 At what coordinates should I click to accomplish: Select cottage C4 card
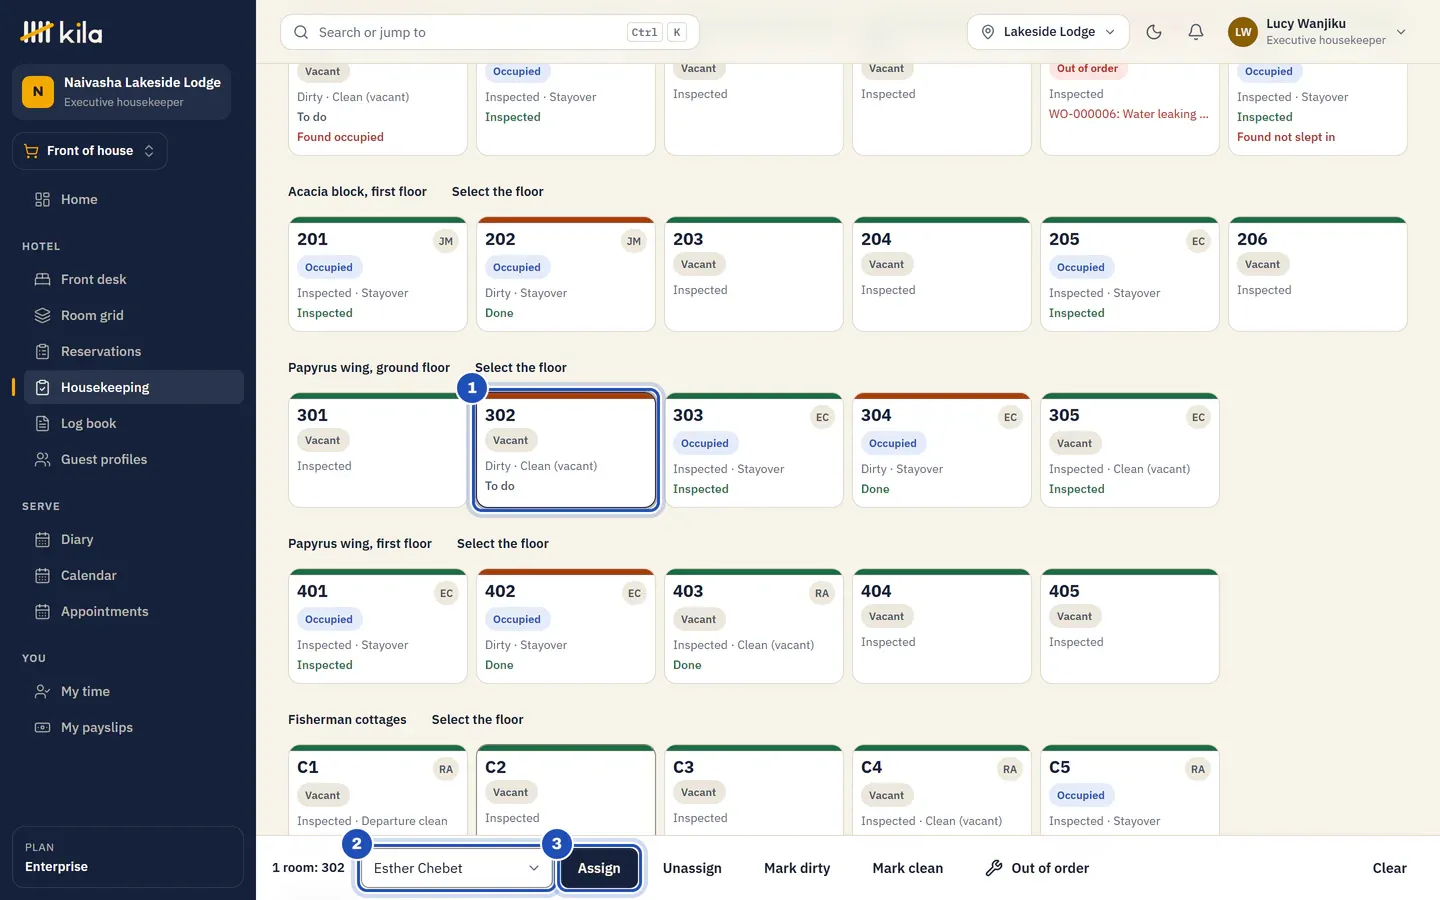point(942,790)
